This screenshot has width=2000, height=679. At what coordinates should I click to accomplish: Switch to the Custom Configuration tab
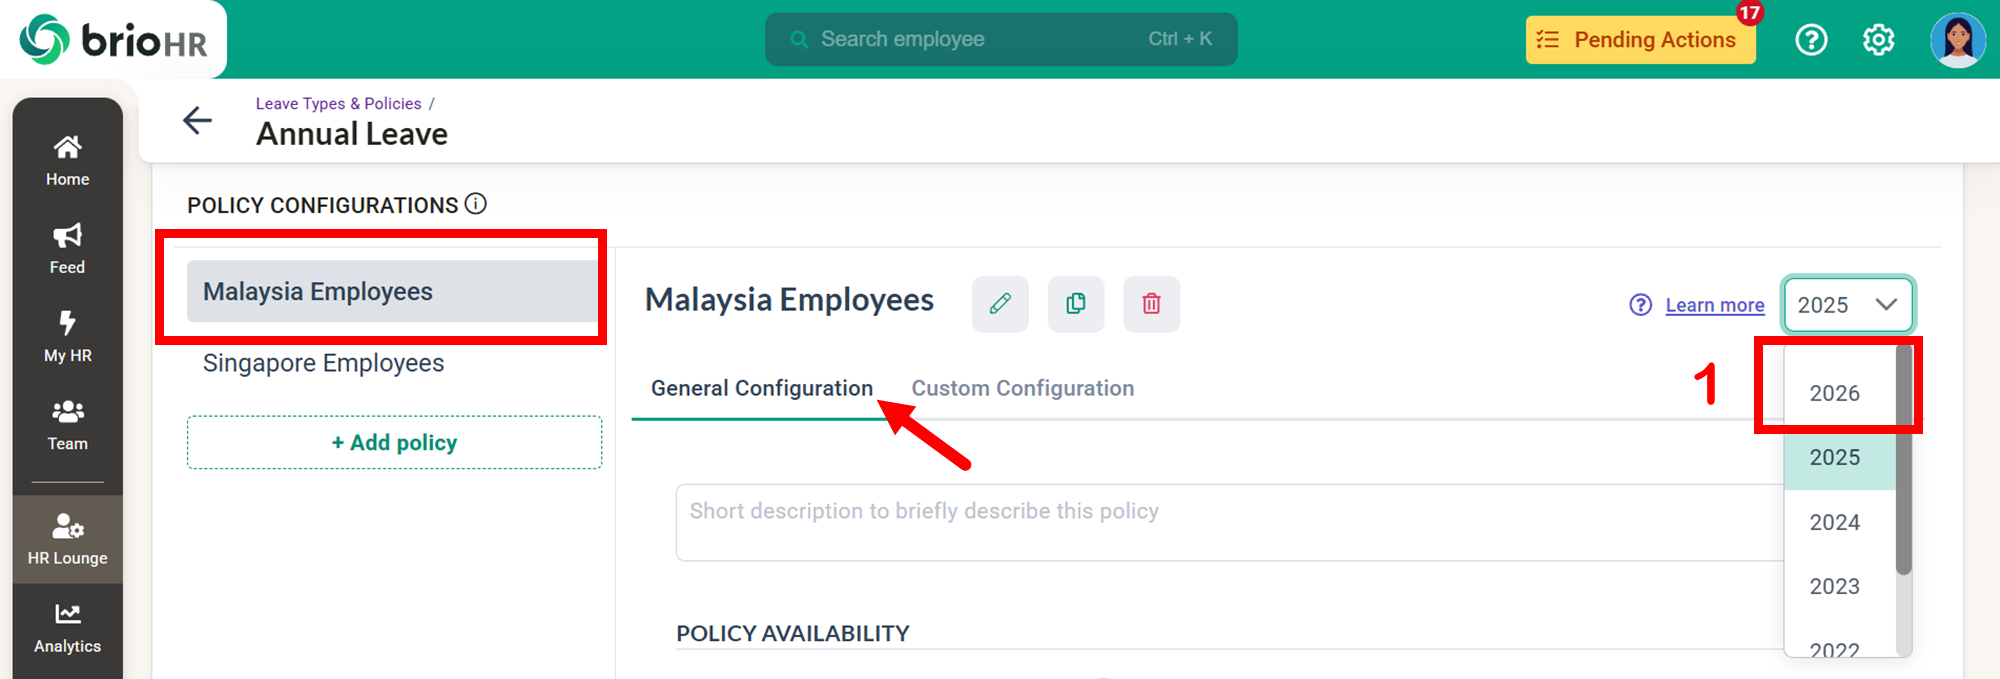point(1022,388)
